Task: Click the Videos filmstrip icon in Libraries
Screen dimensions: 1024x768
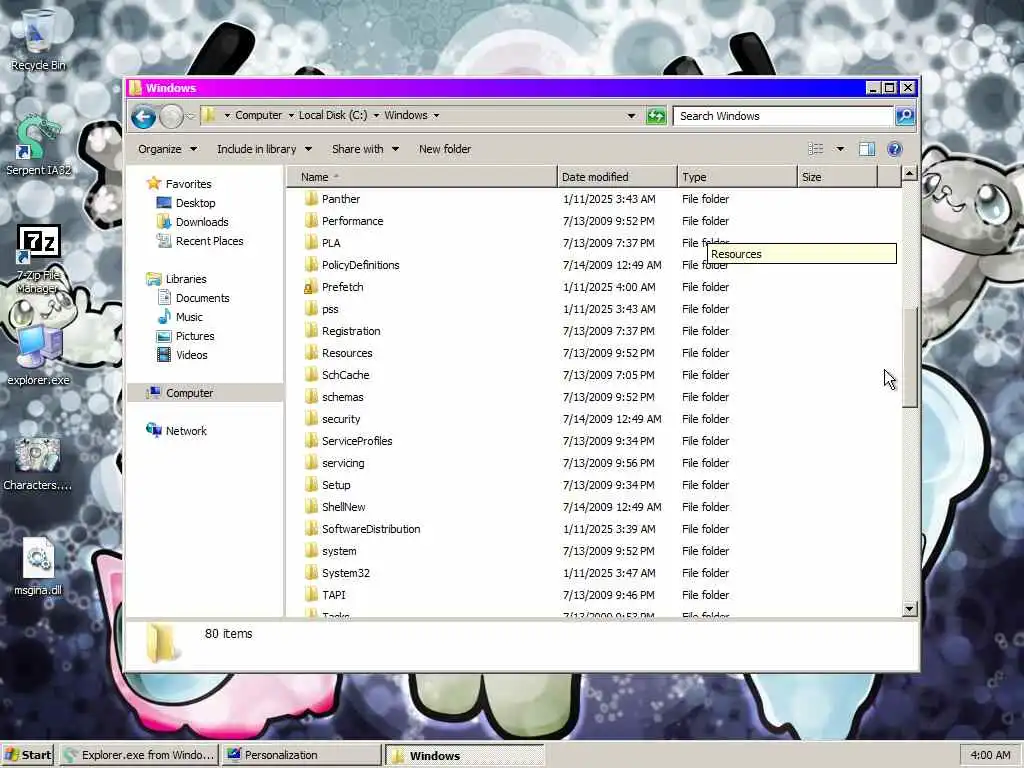Action: (x=164, y=355)
